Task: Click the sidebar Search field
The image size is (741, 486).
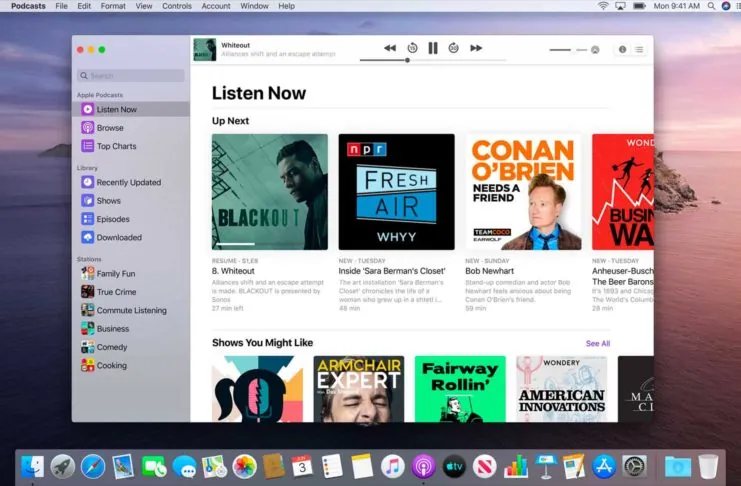Action: (131, 76)
